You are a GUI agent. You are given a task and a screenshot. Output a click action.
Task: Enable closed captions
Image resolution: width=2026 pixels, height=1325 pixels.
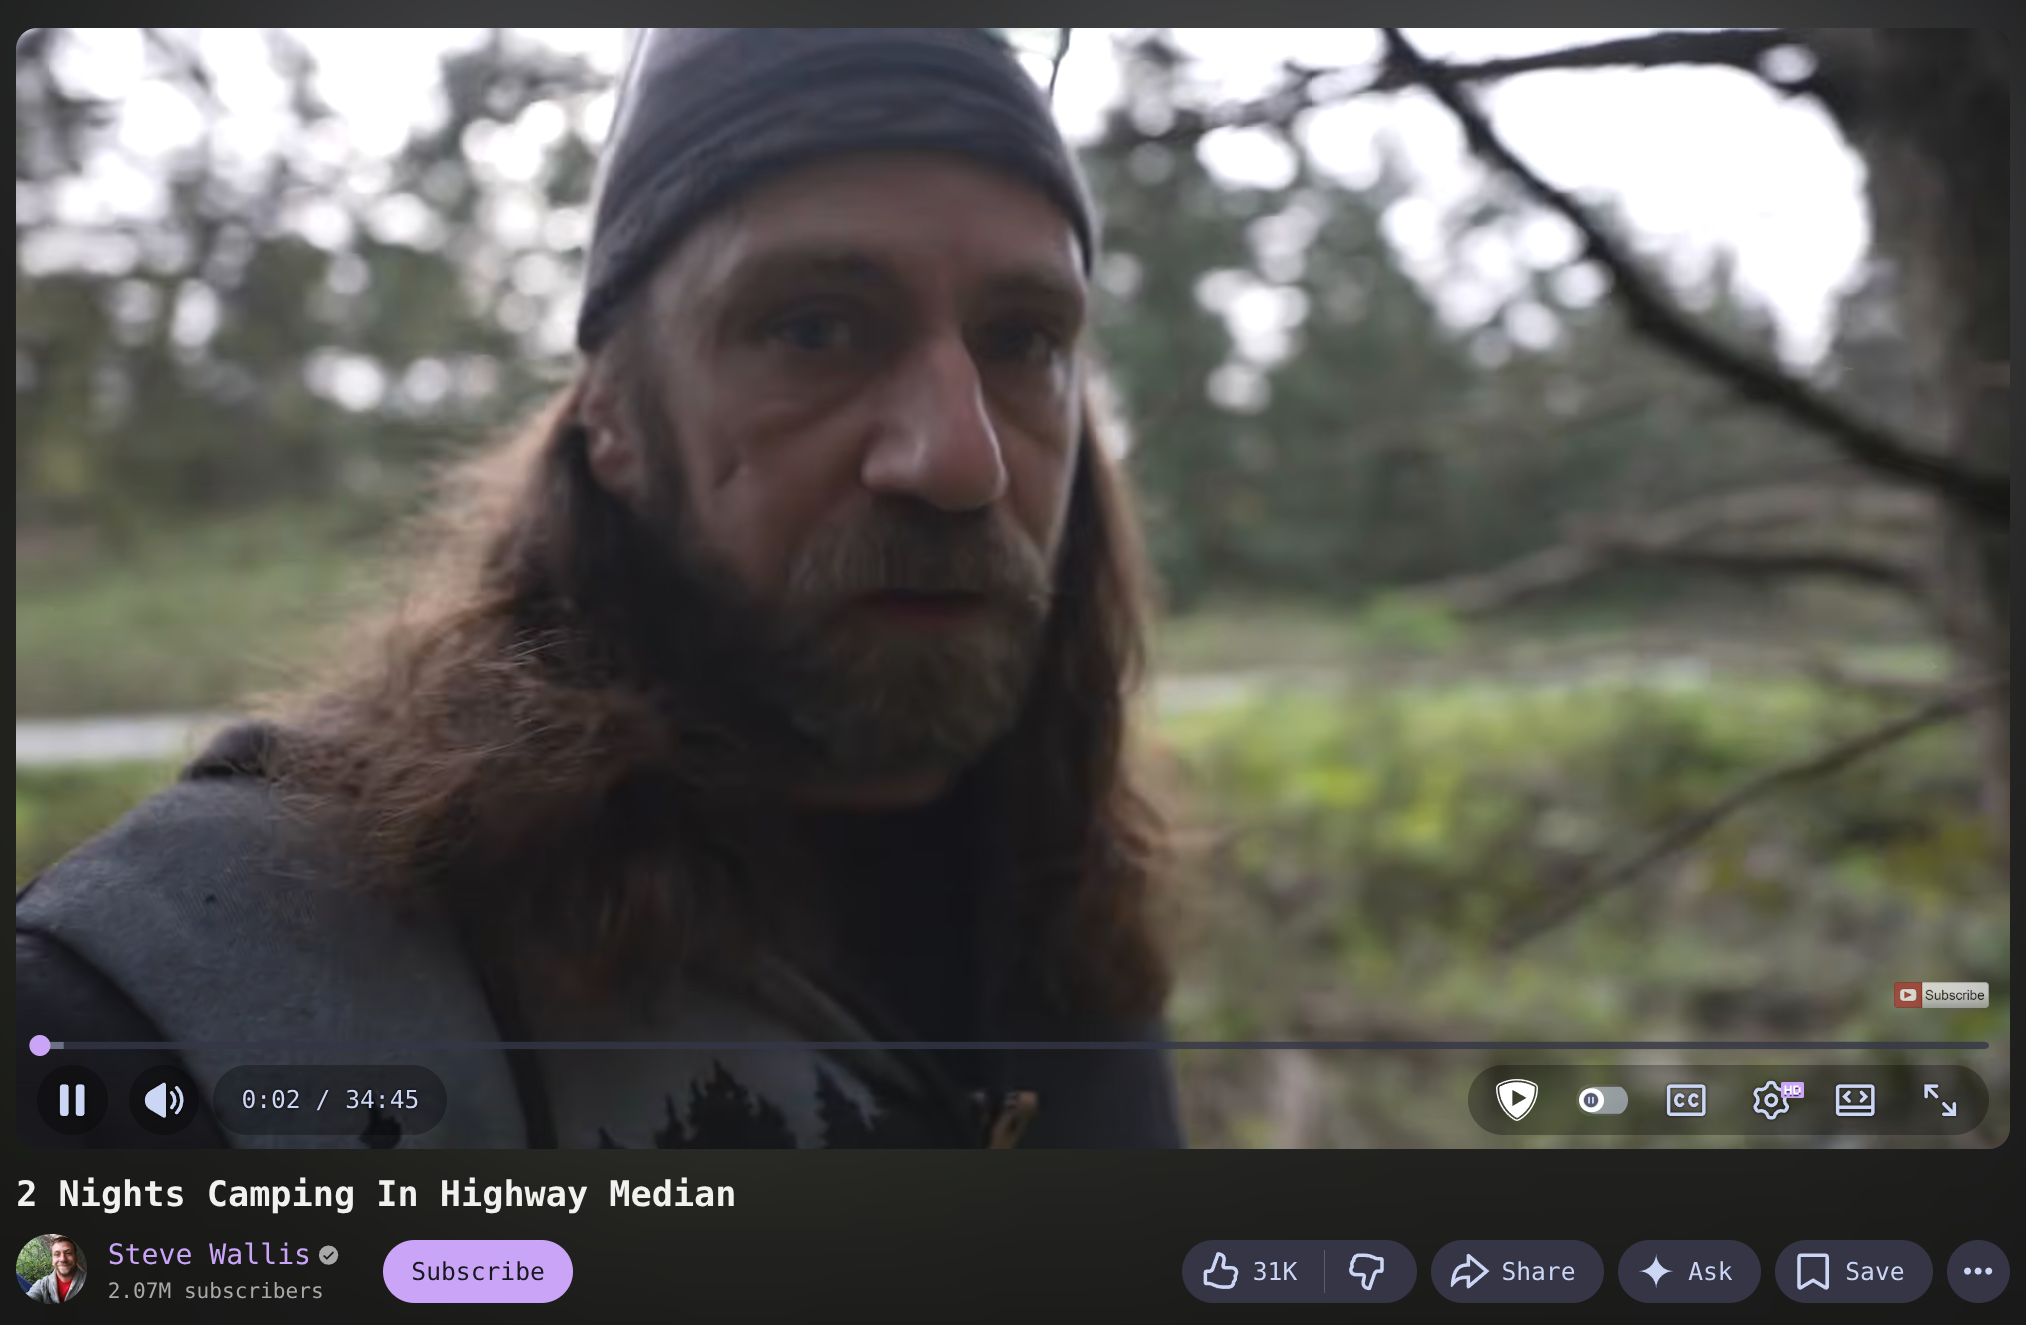click(x=1686, y=1100)
